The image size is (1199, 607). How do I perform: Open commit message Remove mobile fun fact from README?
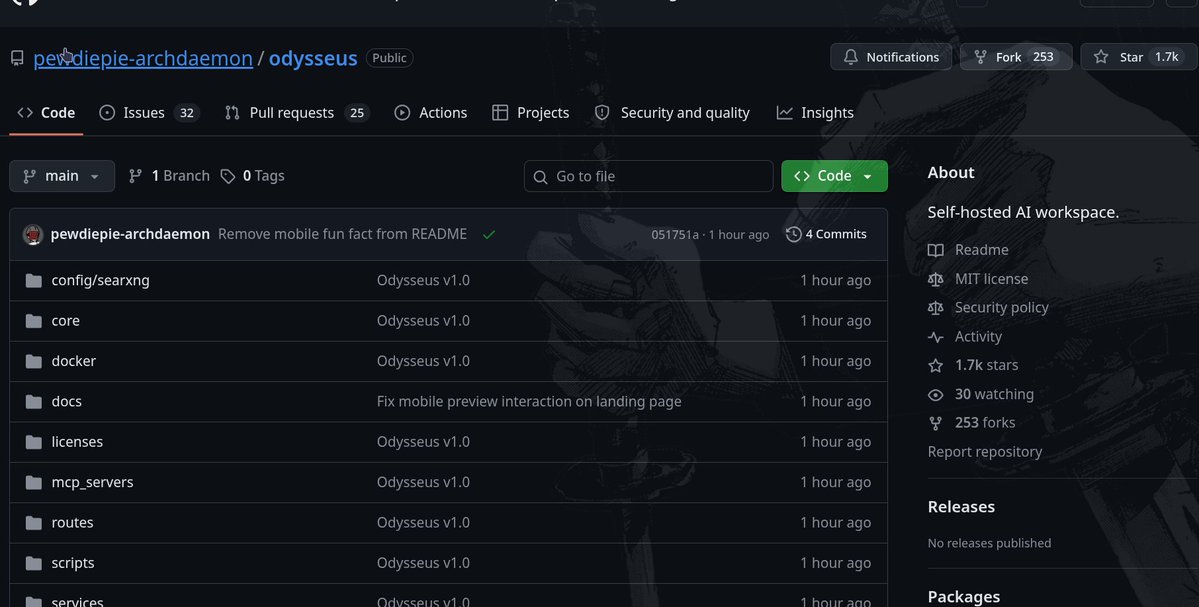[x=342, y=235]
